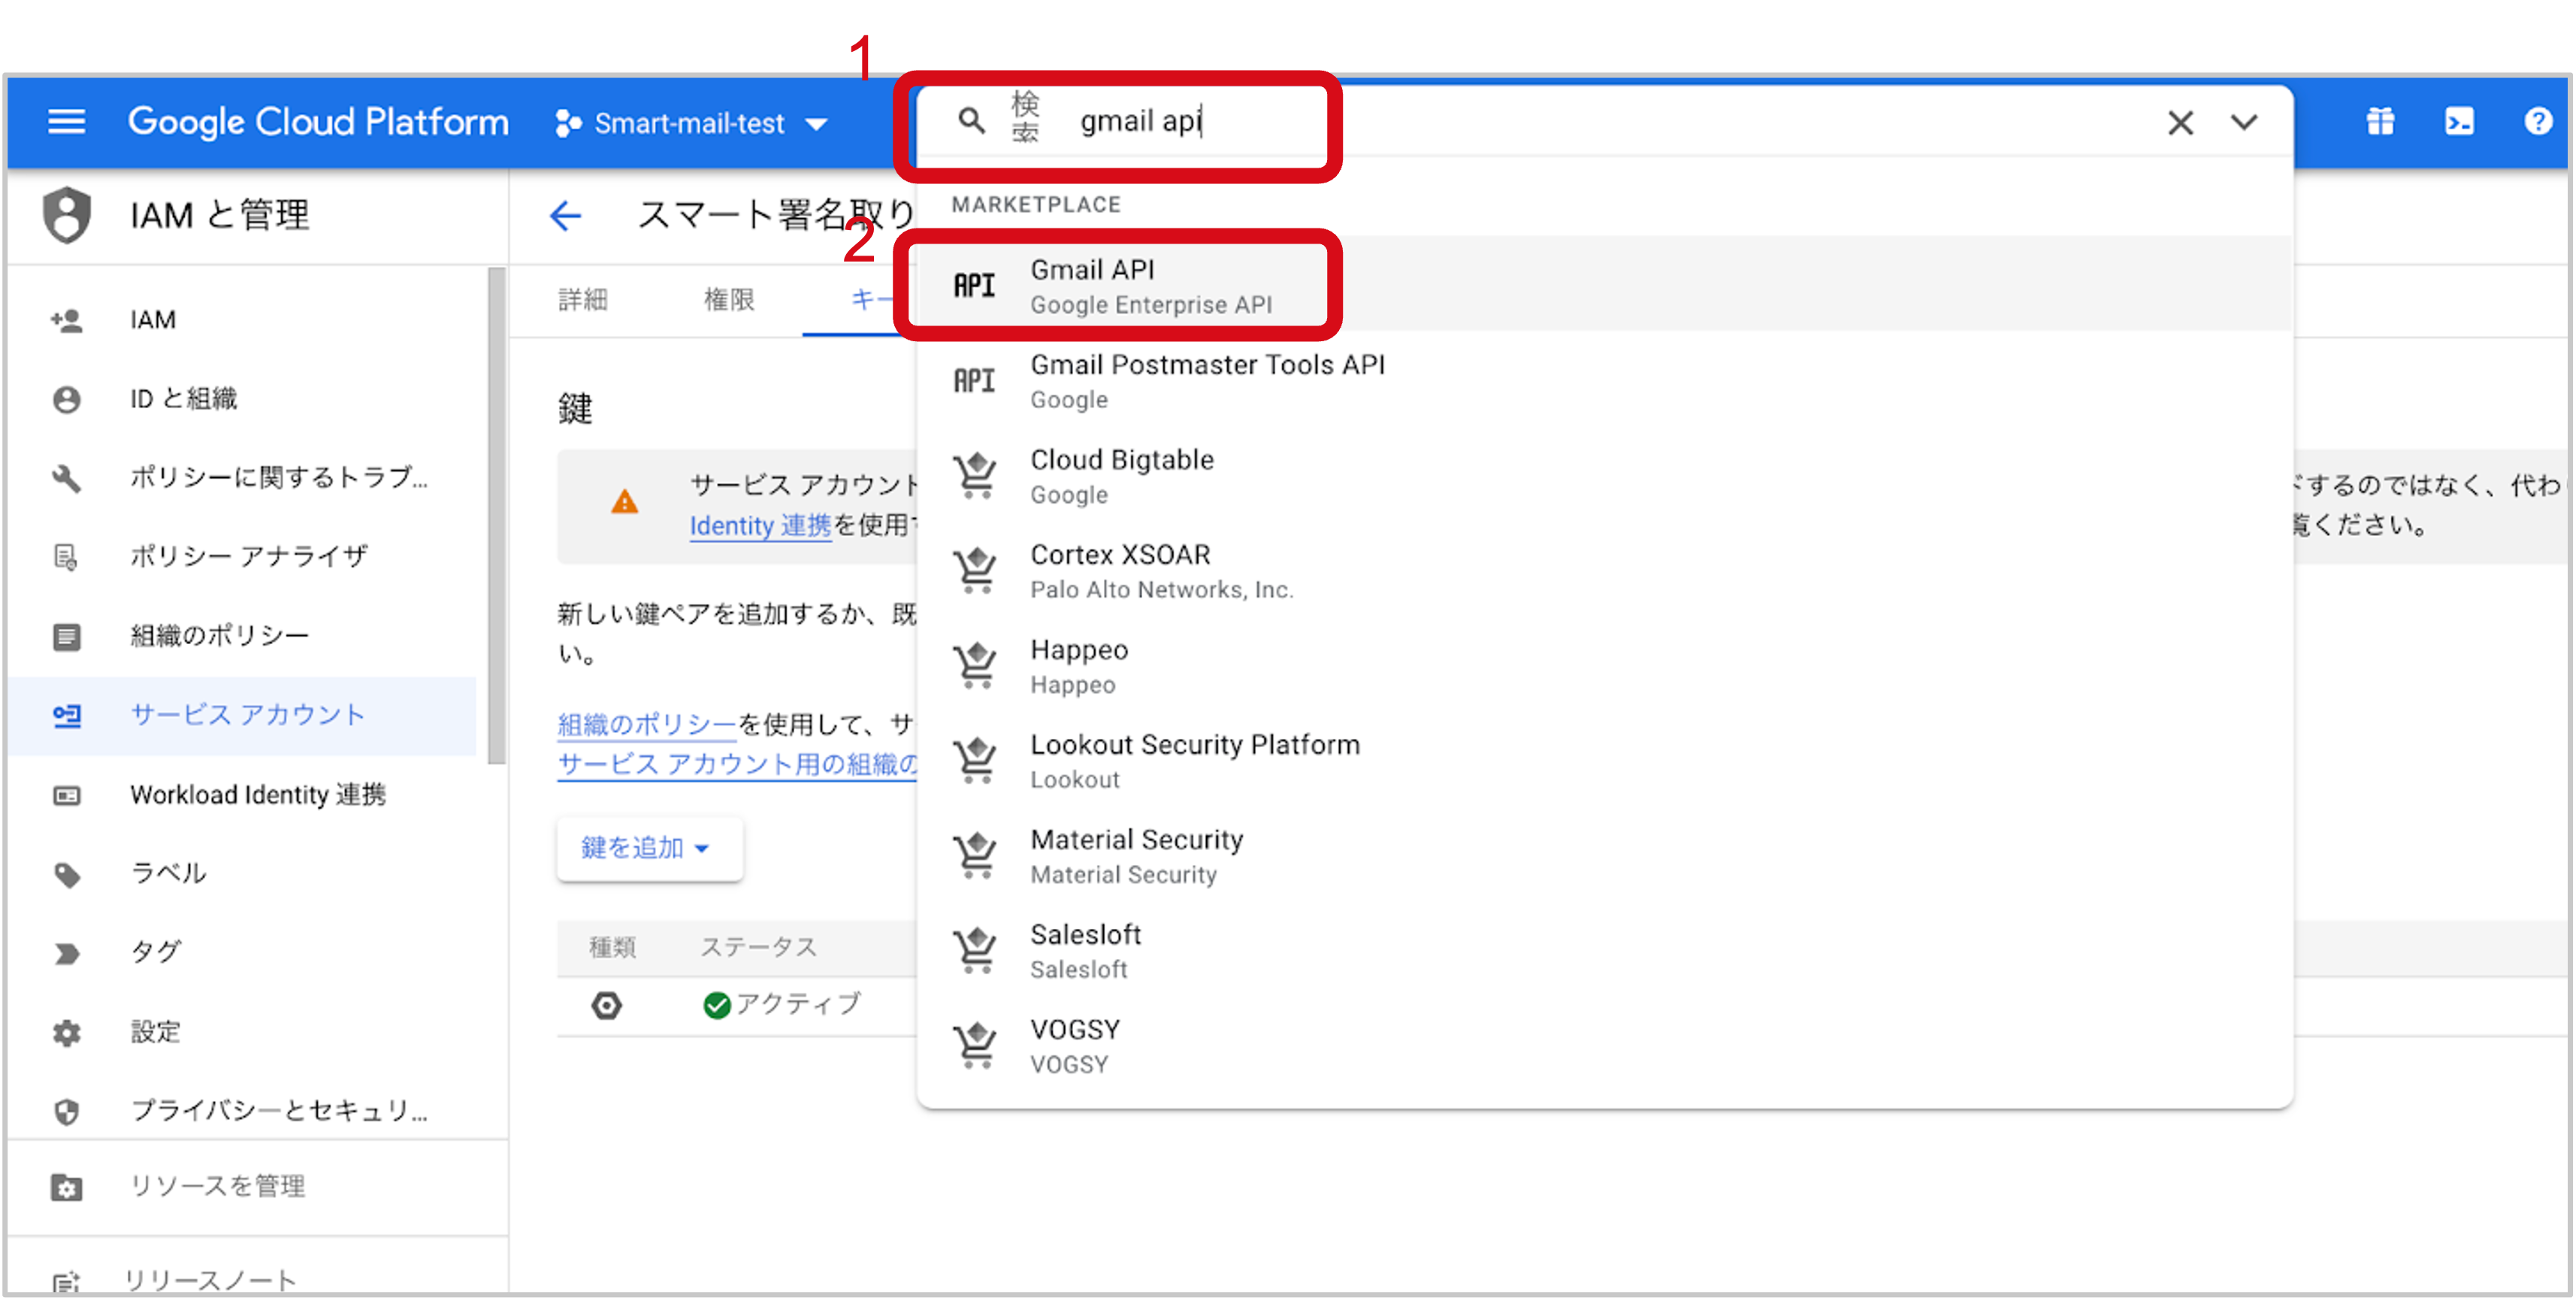This screenshot has width=2576, height=1298.
Task: Click the 組織のポリシー hyperlink
Action: 647,724
